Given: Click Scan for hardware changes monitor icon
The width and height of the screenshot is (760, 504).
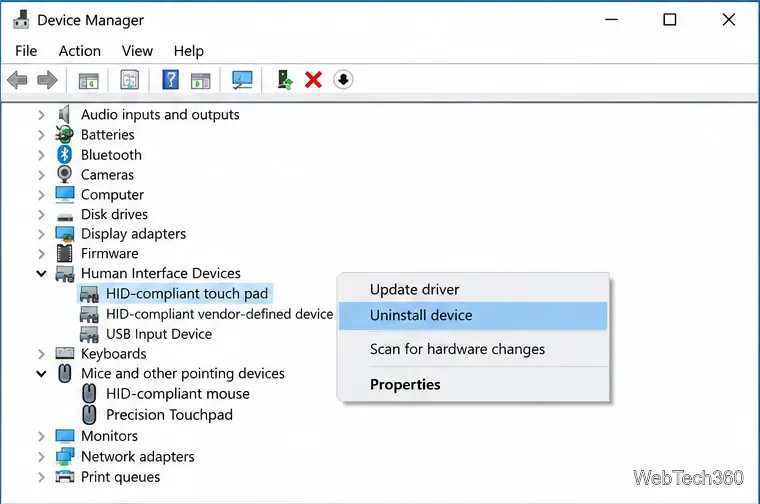Looking at the screenshot, I should click(242, 80).
